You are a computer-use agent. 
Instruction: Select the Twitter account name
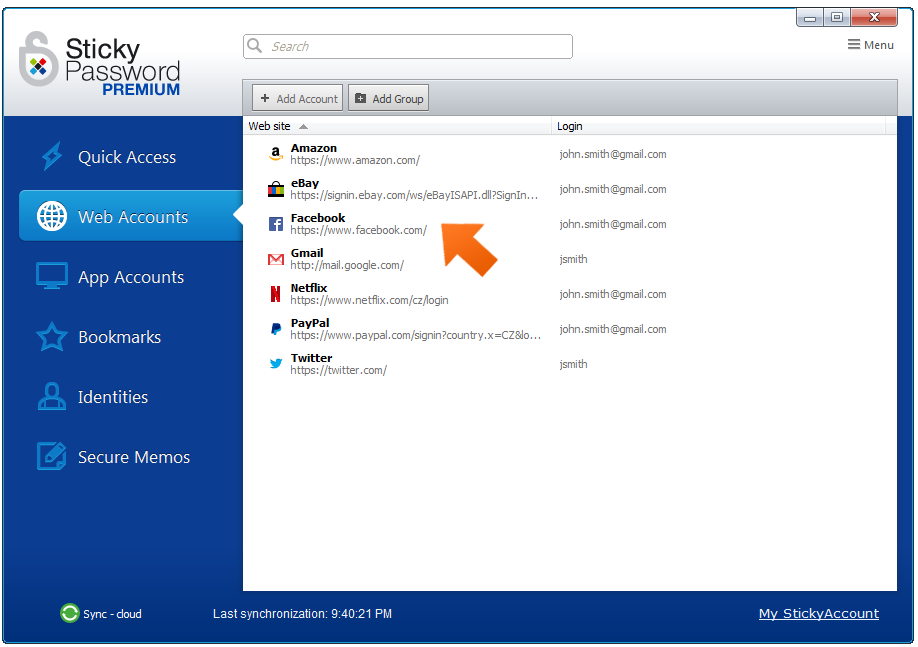pos(311,358)
